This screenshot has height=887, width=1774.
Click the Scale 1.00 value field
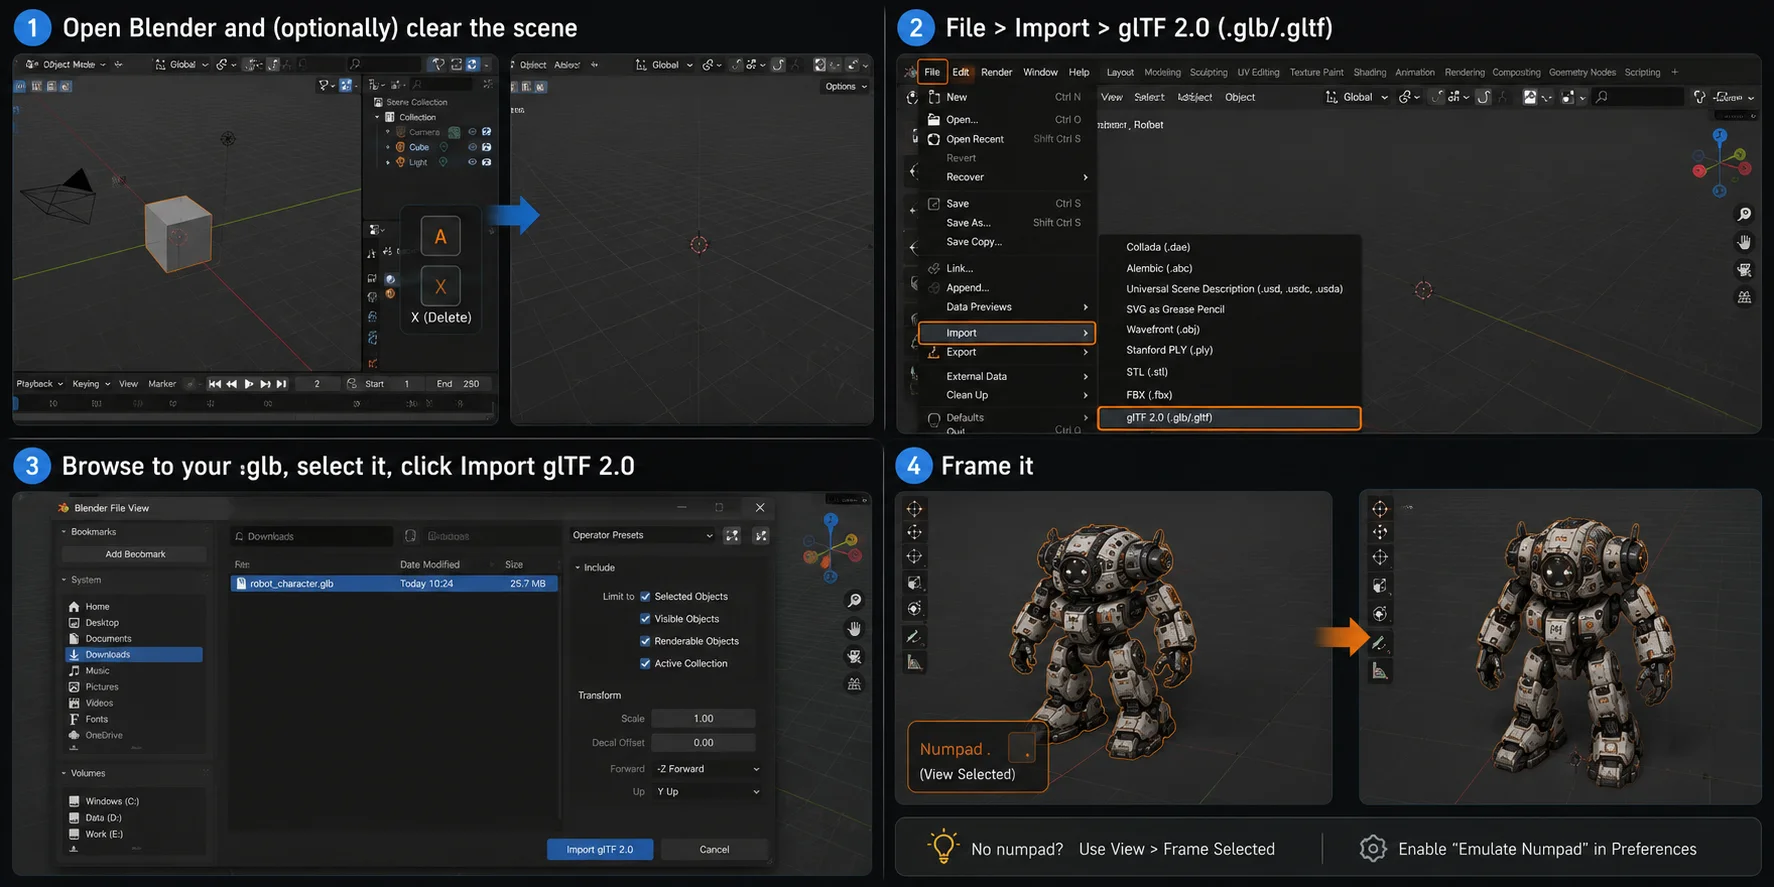(703, 719)
